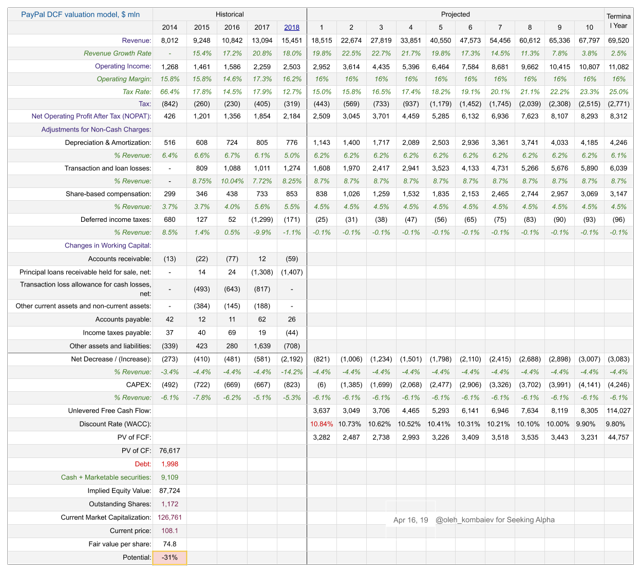This screenshot has height=573, width=640.
Task: Click the 2014 Revenue value 8,012
Action: coord(169,40)
